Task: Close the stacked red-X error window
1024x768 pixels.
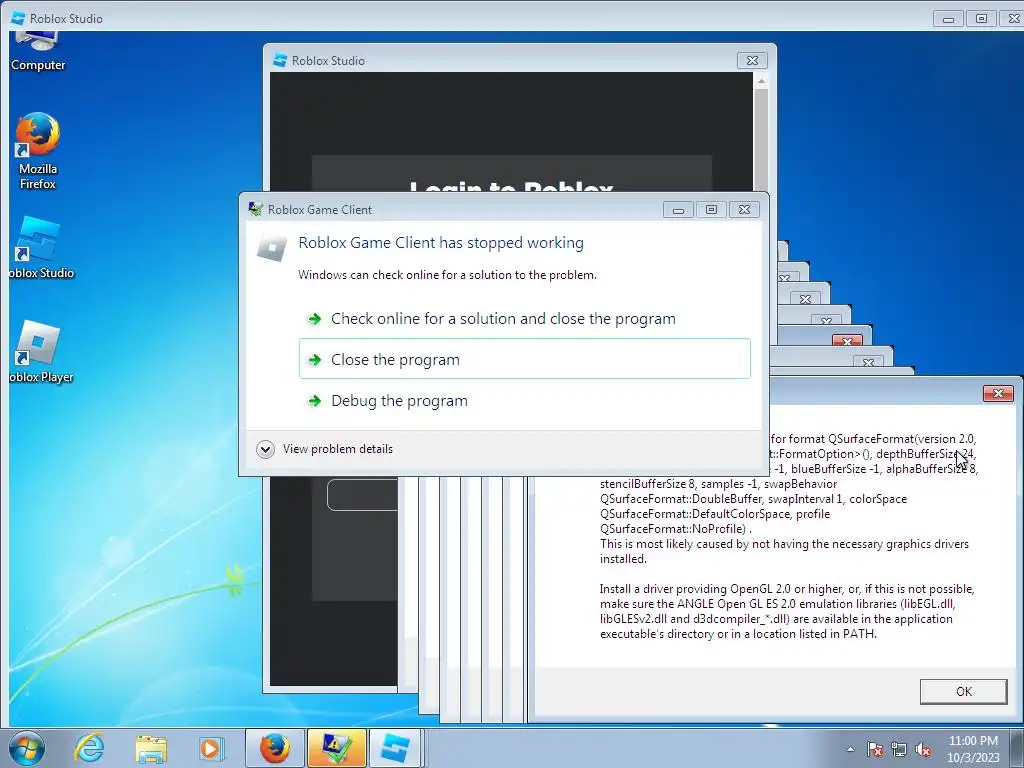Action: pos(847,341)
